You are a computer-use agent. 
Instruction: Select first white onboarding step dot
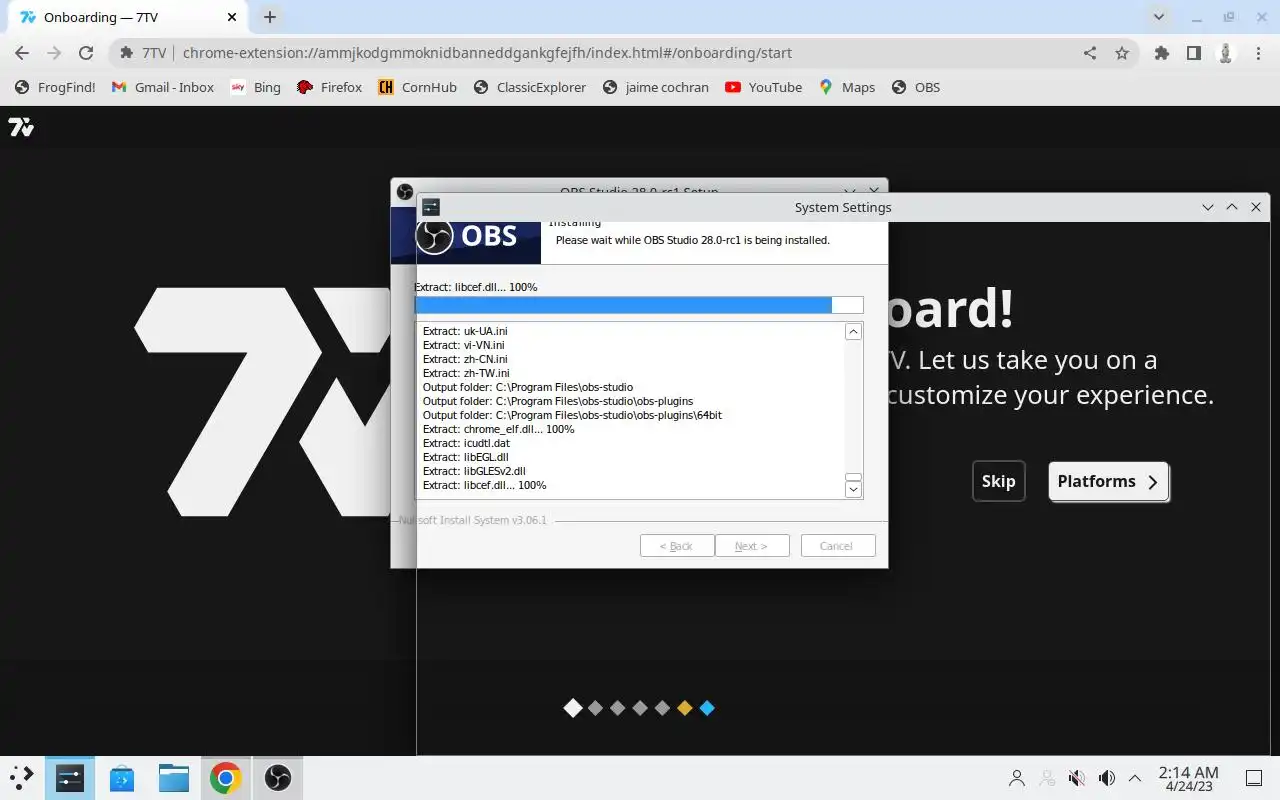pyautogui.click(x=572, y=708)
